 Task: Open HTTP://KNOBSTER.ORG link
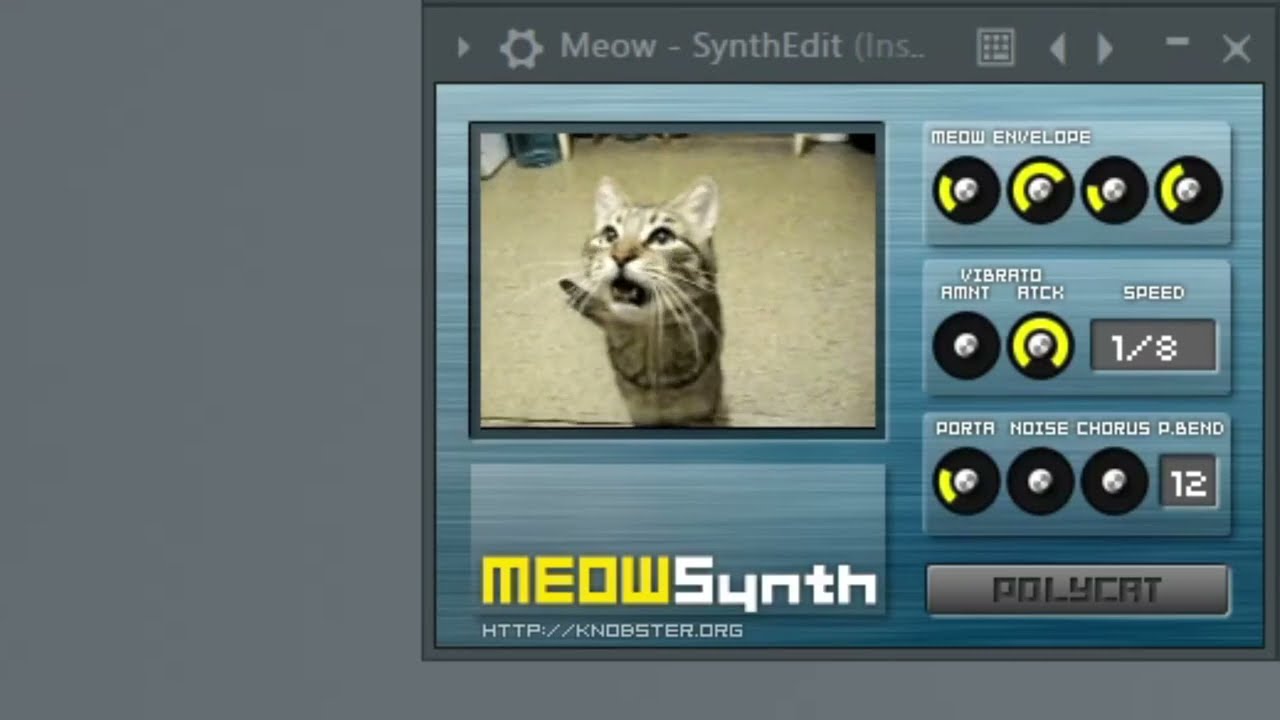click(612, 631)
